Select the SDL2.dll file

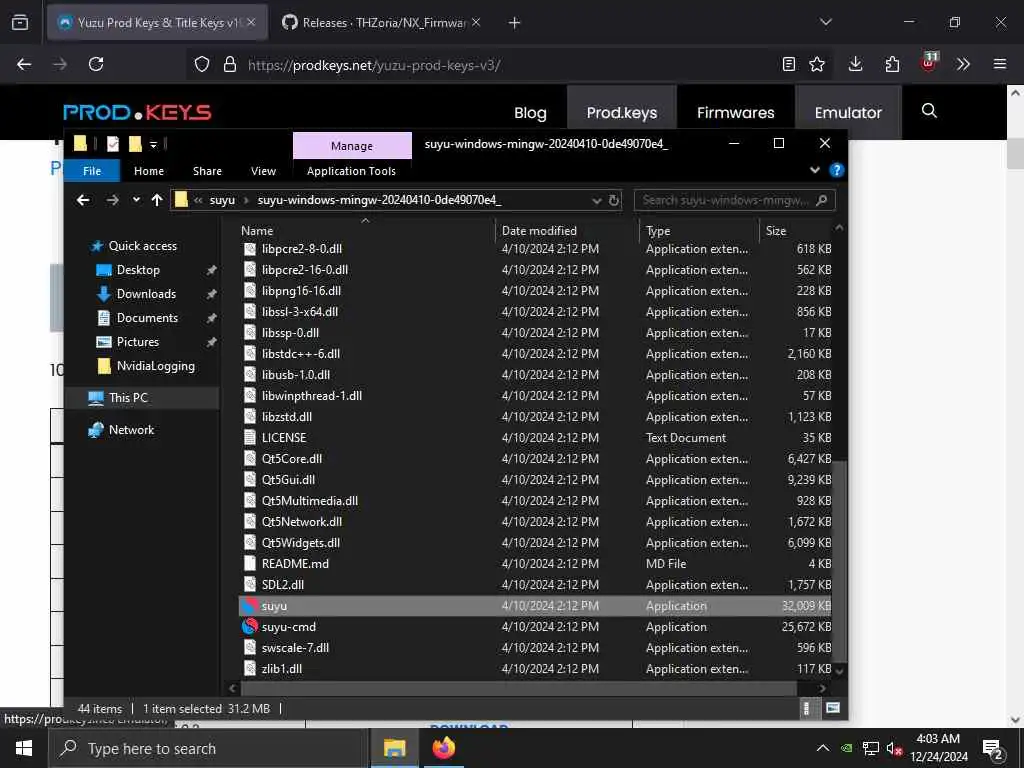click(x=536, y=584)
